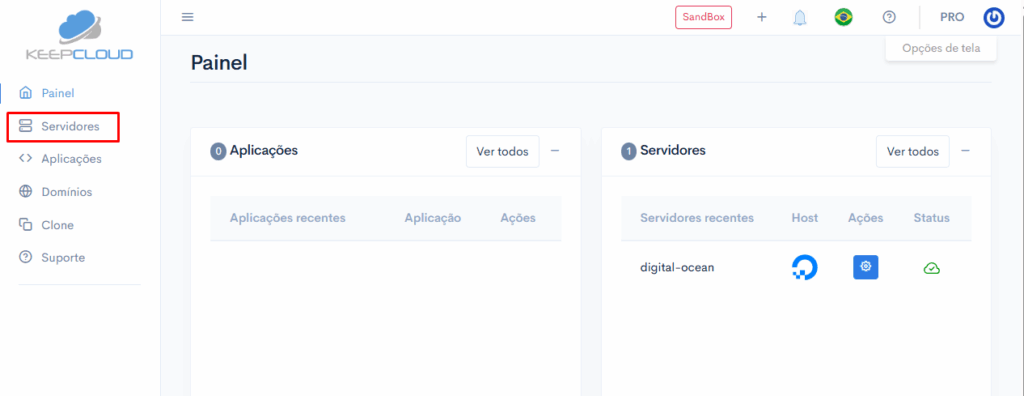The height and width of the screenshot is (396, 1024).
Task: Open Clone in the sidebar
Action: pos(57,225)
